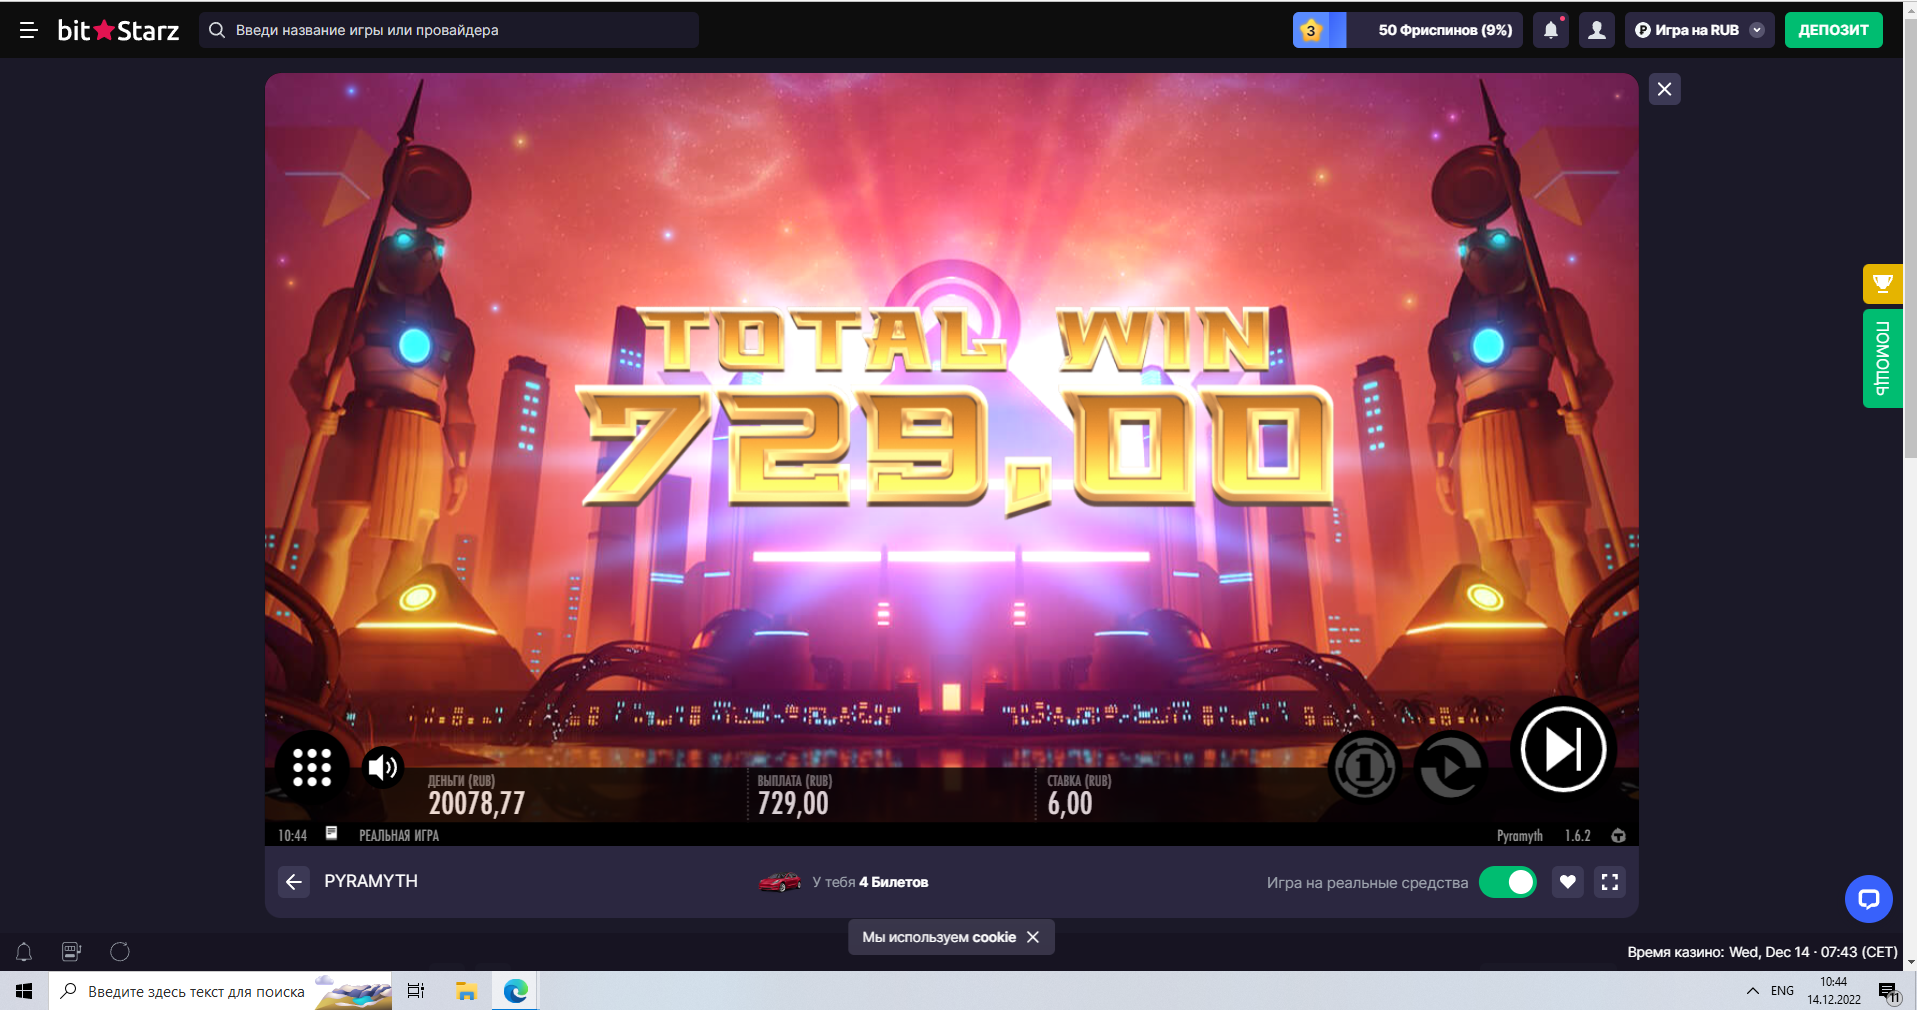Open the Windows Action Center notifications
1917x1010 pixels.
(1888, 991)
